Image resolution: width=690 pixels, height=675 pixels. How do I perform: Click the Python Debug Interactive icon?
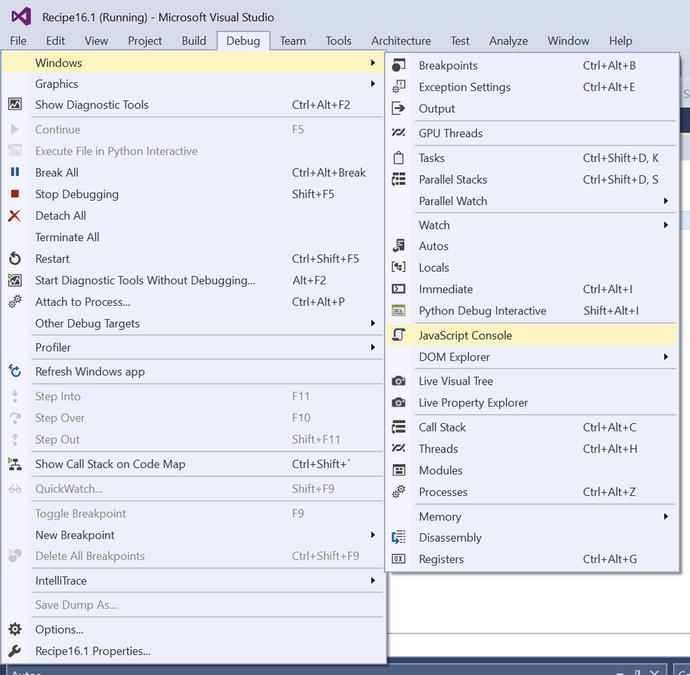point(399,310)
